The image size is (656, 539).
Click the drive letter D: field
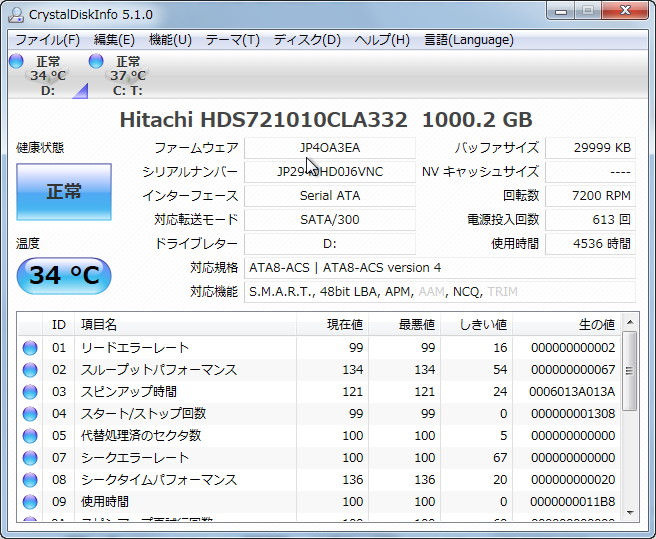point(330,244)
